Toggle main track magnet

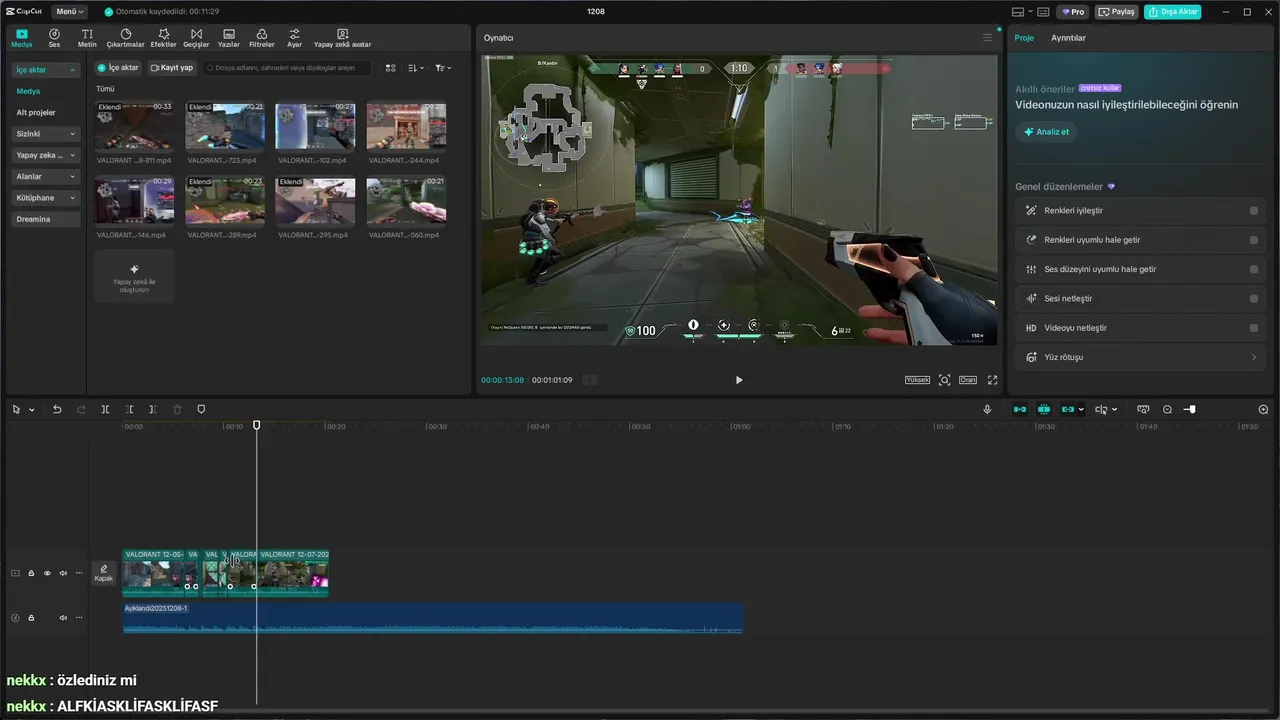(x=1019, y=409)
